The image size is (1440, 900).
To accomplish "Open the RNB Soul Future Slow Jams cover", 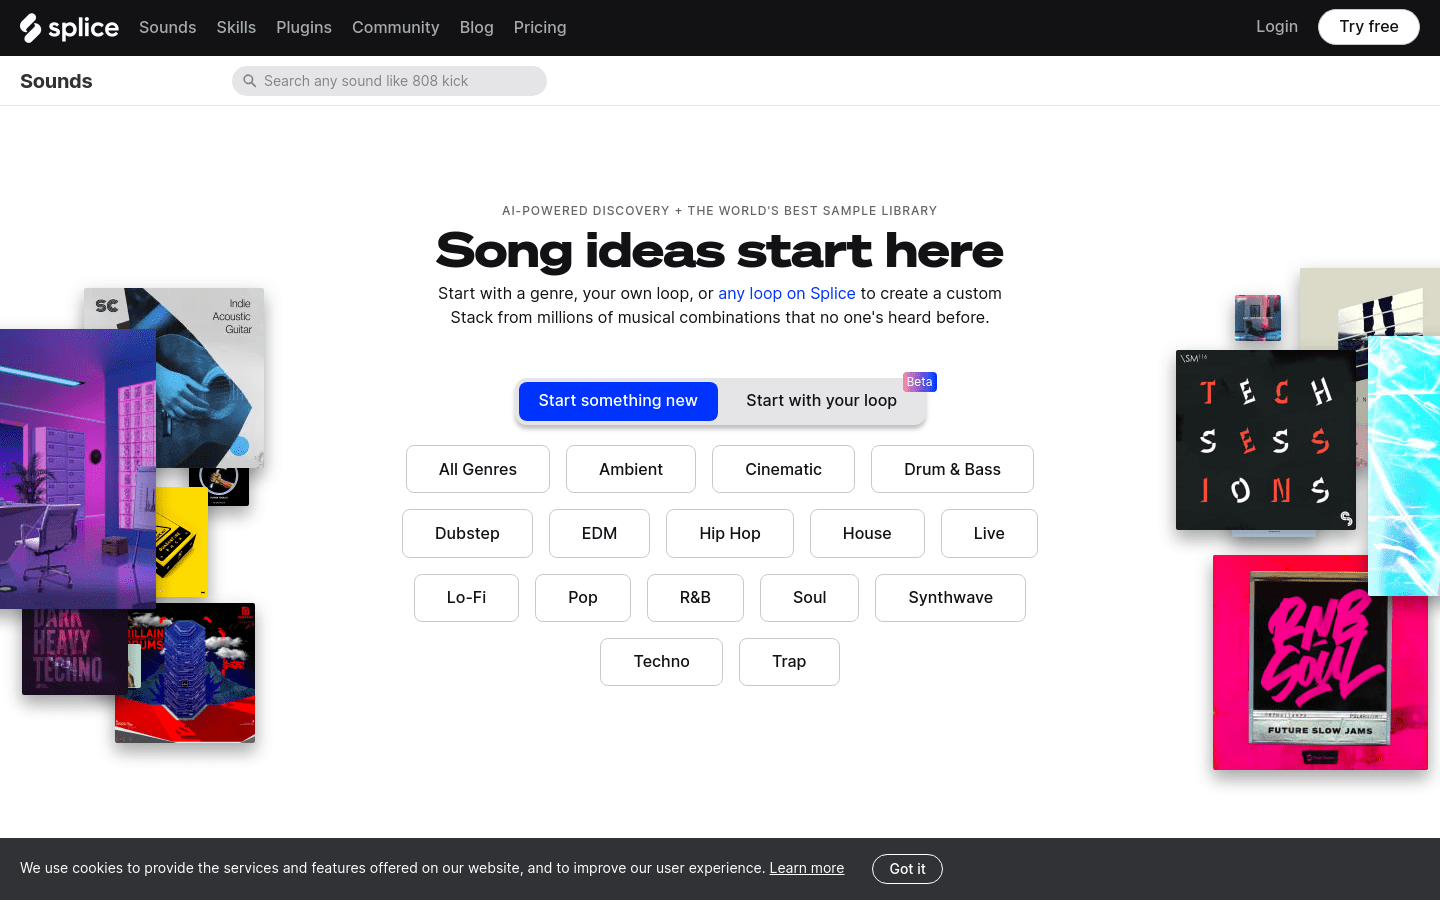I will click(1320, 662).
